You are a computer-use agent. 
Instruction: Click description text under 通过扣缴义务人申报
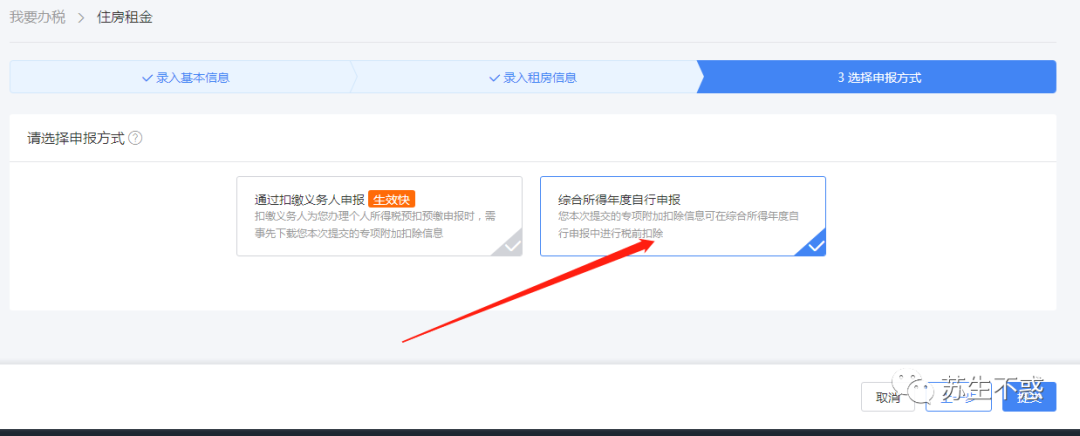[375, 225]
